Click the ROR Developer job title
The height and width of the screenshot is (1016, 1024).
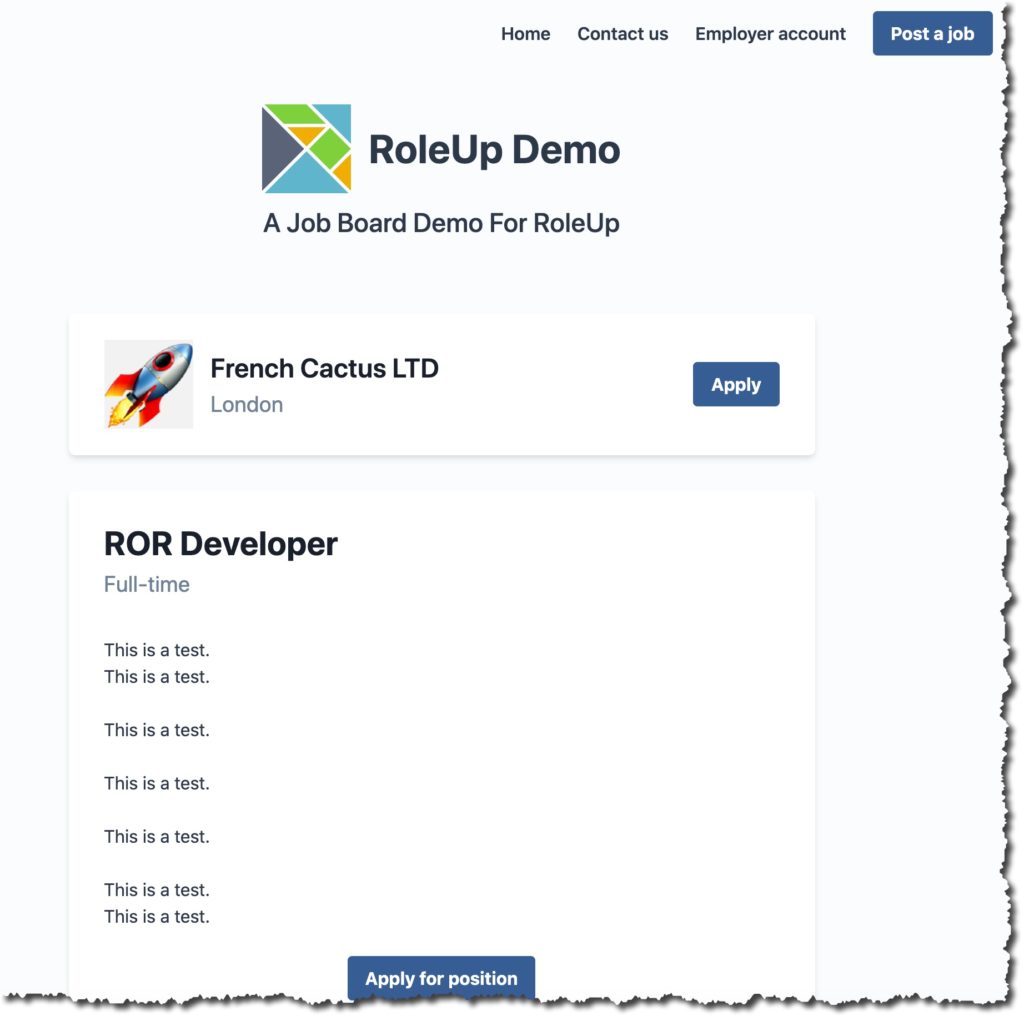tap(221, 545)
